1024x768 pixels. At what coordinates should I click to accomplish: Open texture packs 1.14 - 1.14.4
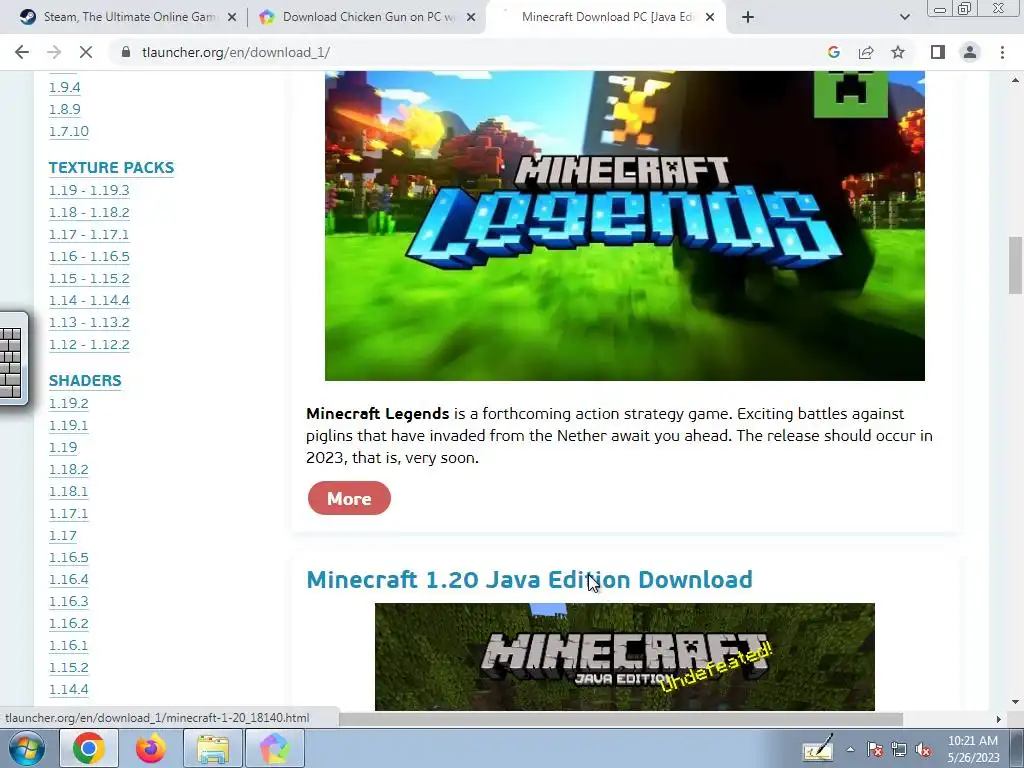tap(89, 300)
